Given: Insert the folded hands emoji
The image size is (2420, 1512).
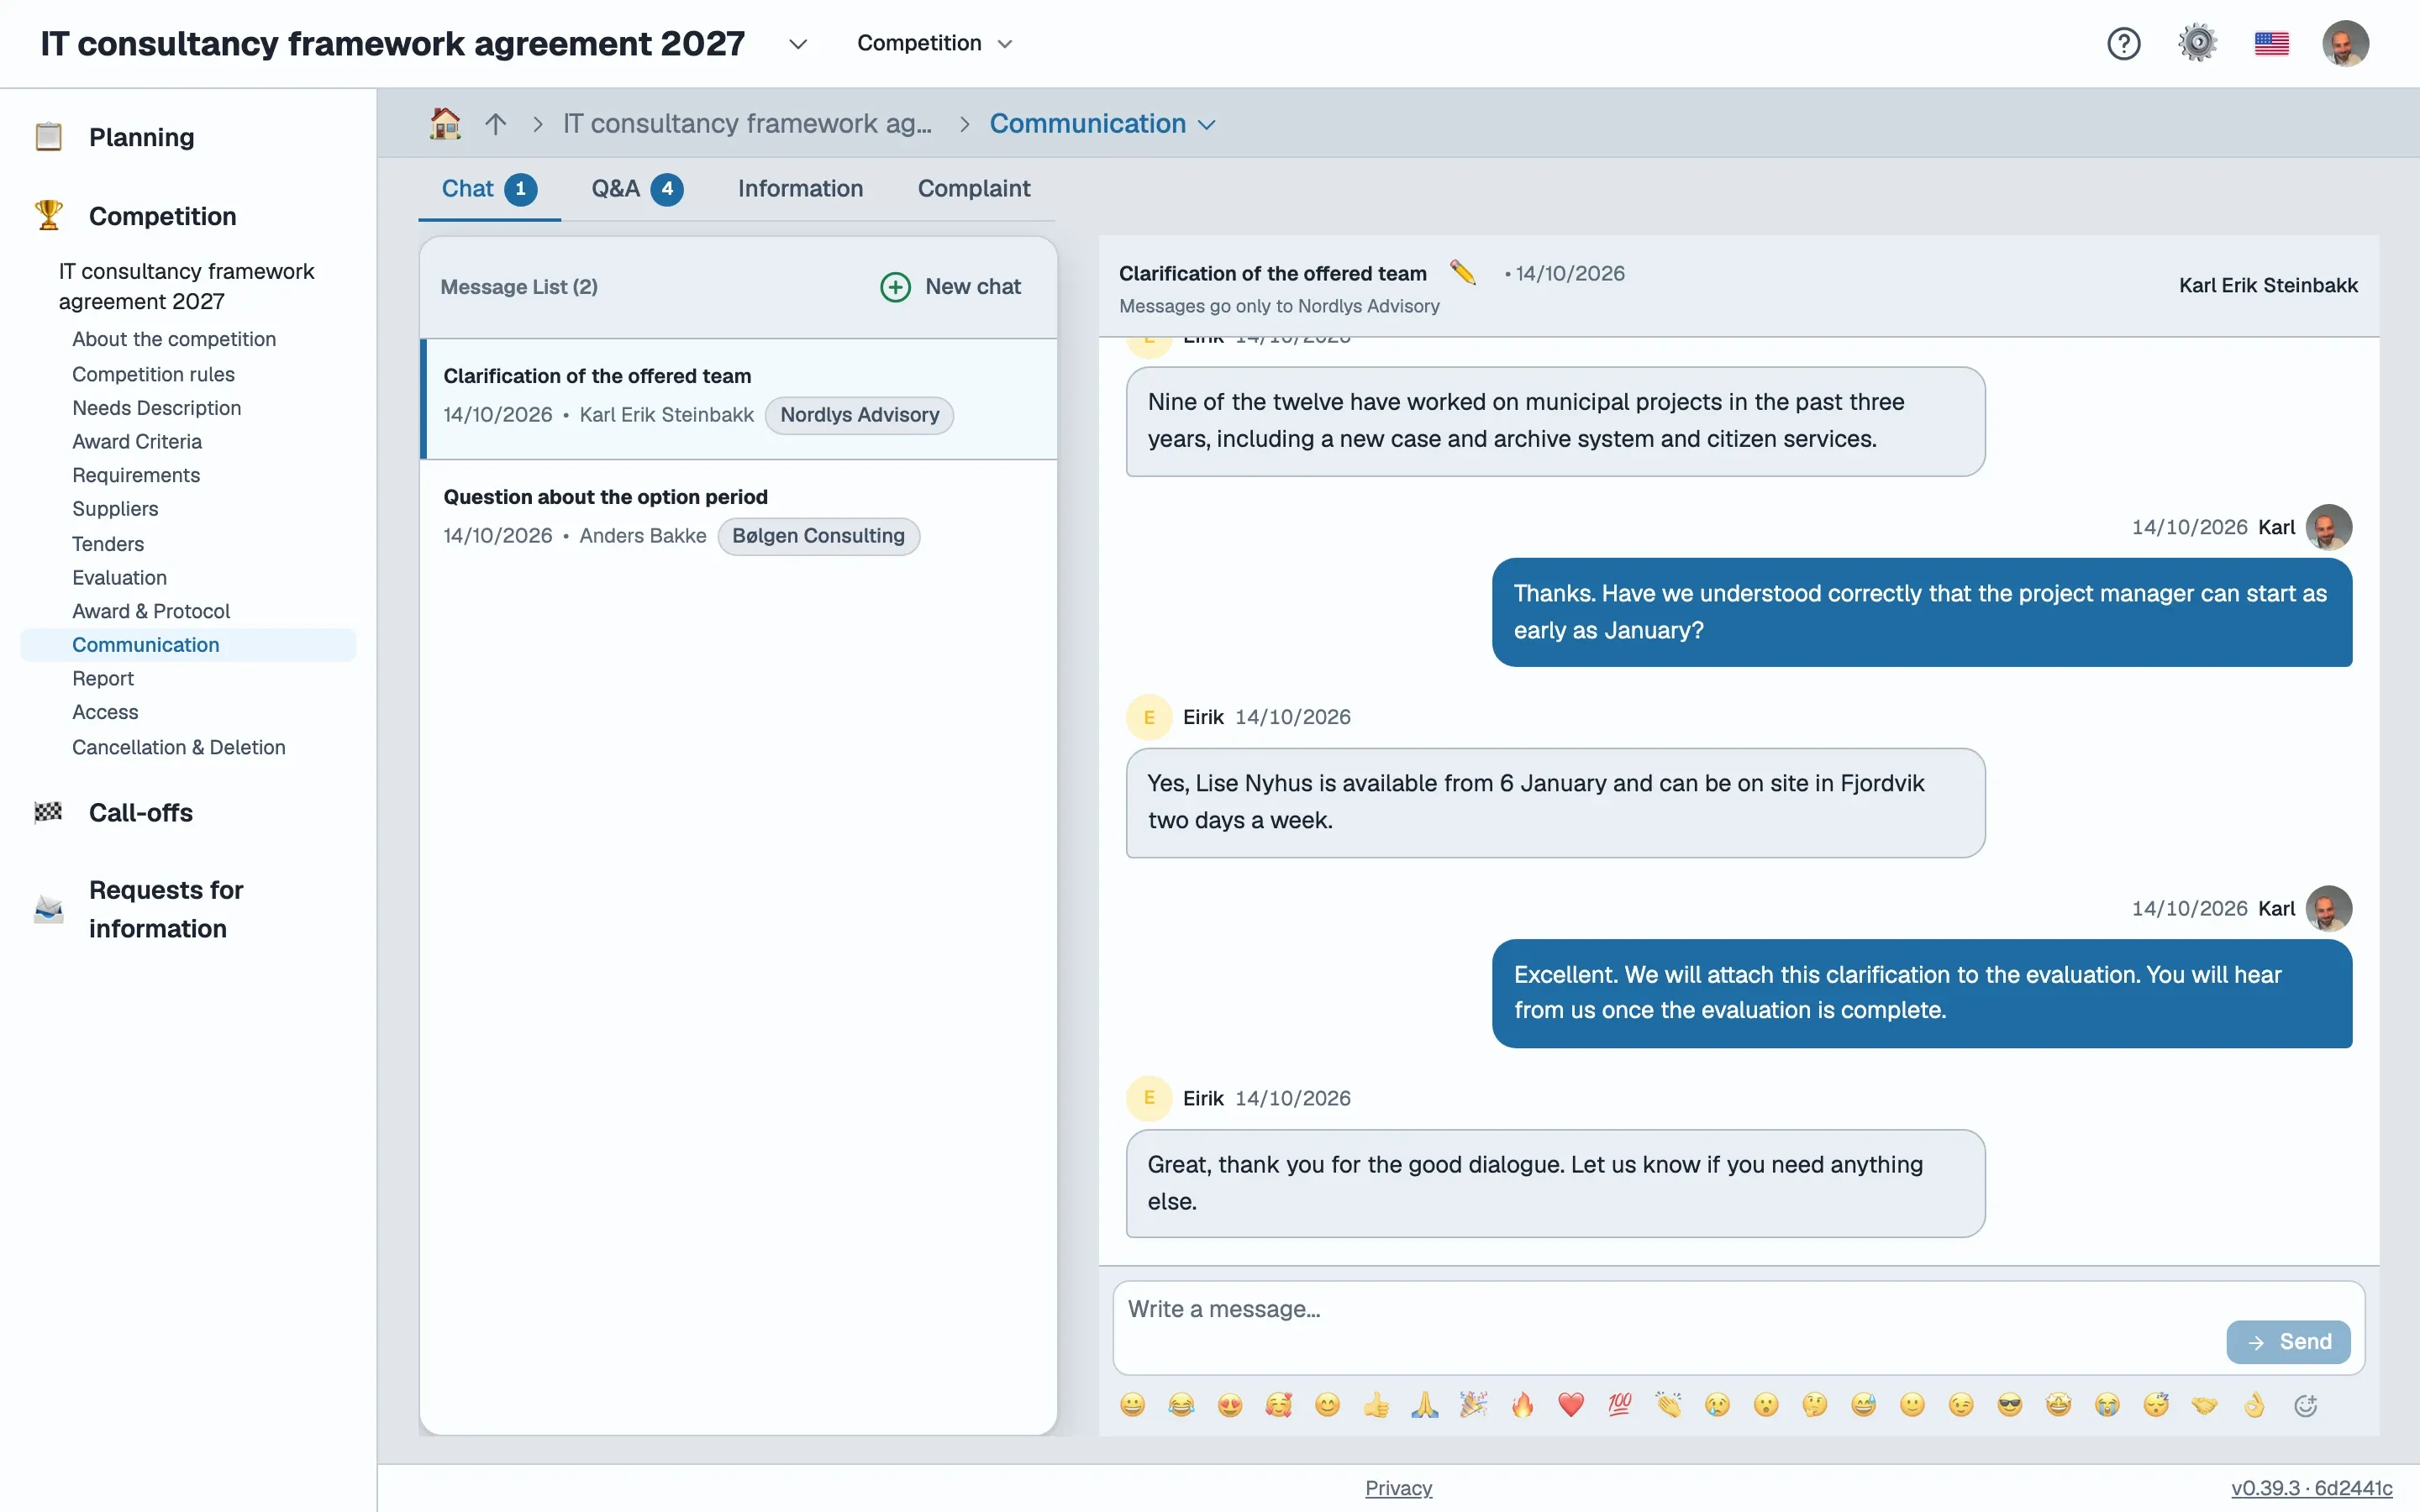Looking at the screenshot, I should (1425, 1404).
